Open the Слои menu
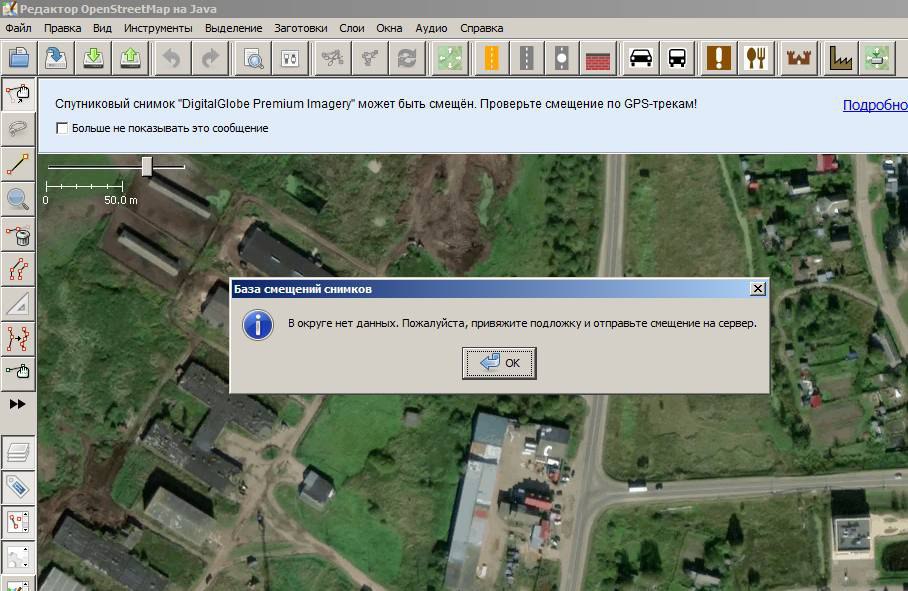Image resolution: width=908 pixels, height=591 pixels. 352,28
